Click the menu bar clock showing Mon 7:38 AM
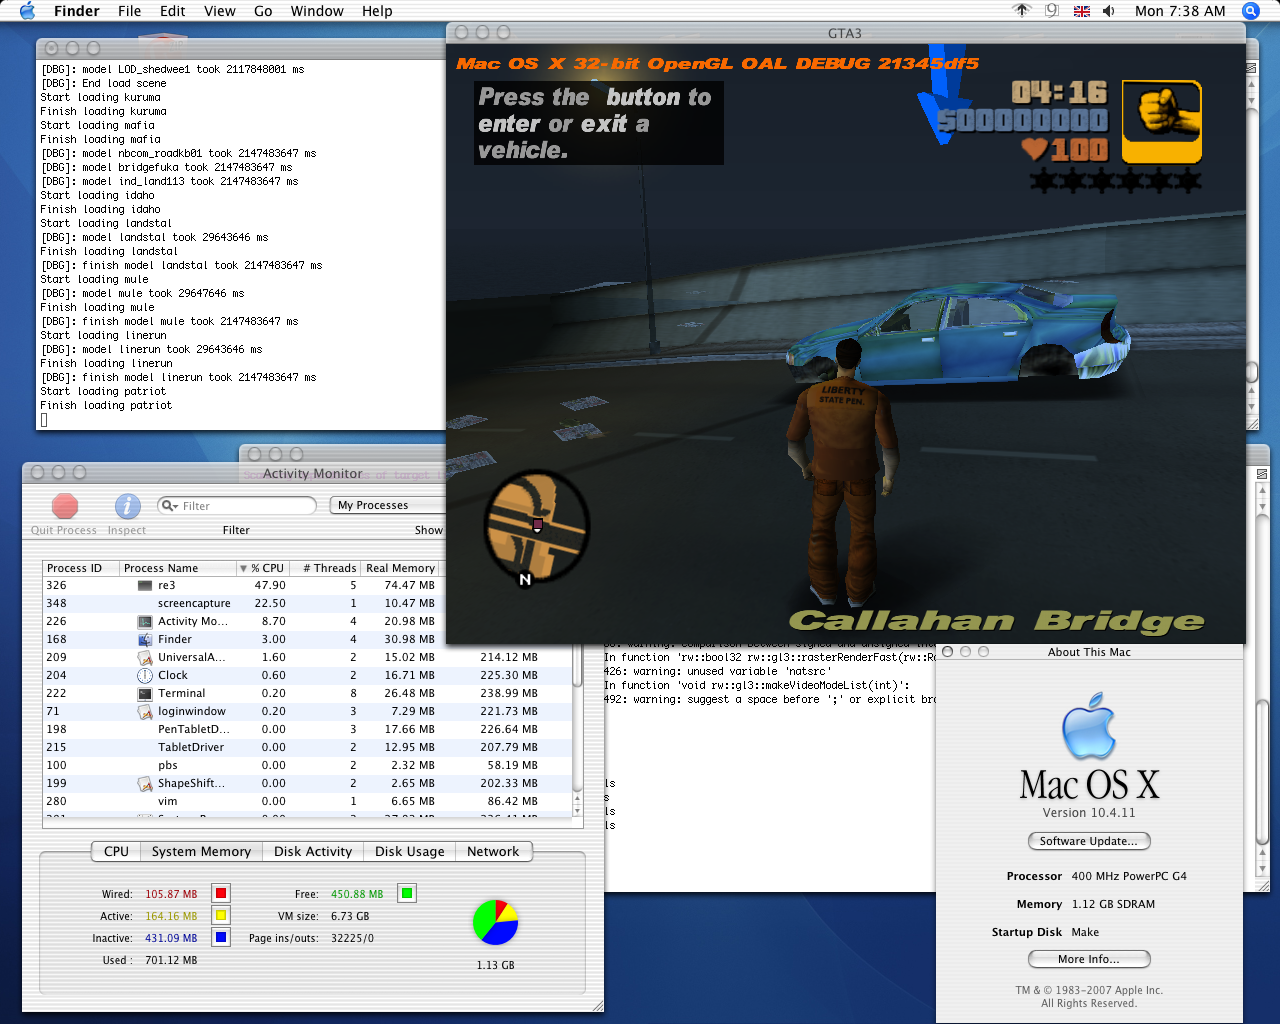The height and width of the screenshot is (1024, 1280). (1180, 11)
